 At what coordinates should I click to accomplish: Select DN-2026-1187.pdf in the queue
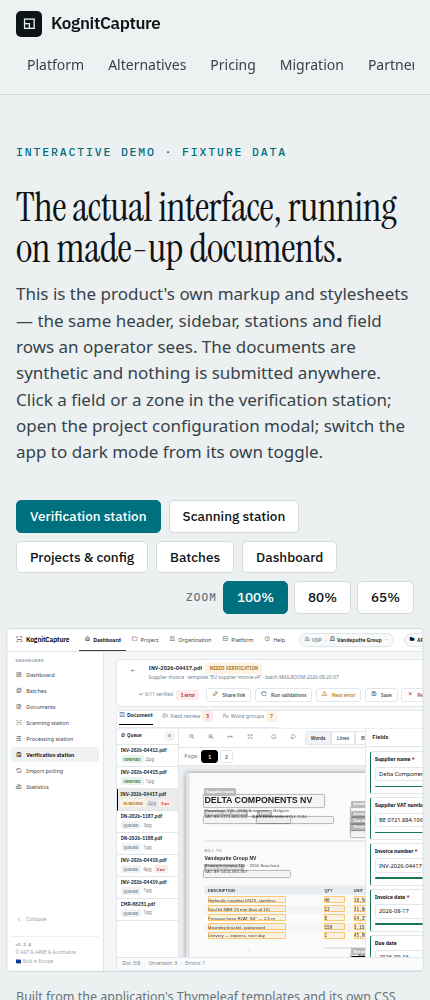(x=147, y=820)
